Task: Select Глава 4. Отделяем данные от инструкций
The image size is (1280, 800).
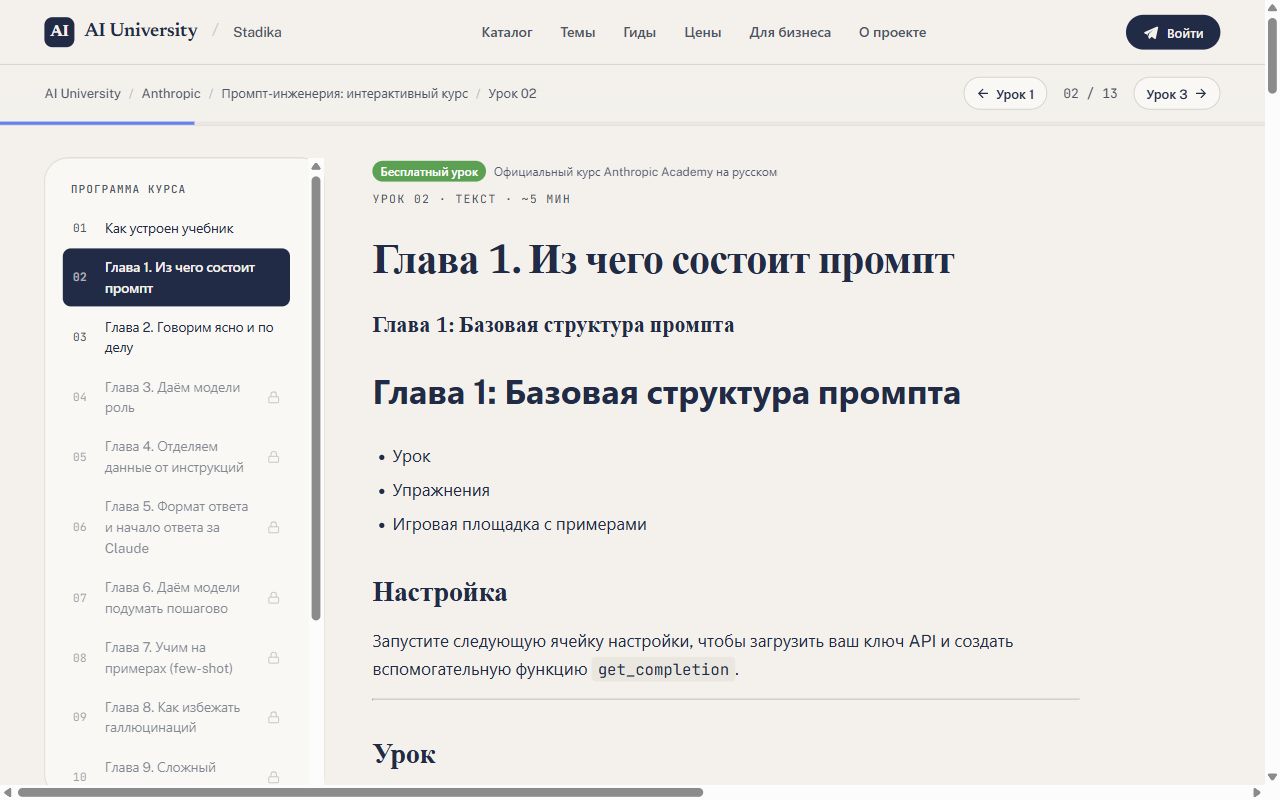Action: (x=176, y=457)
